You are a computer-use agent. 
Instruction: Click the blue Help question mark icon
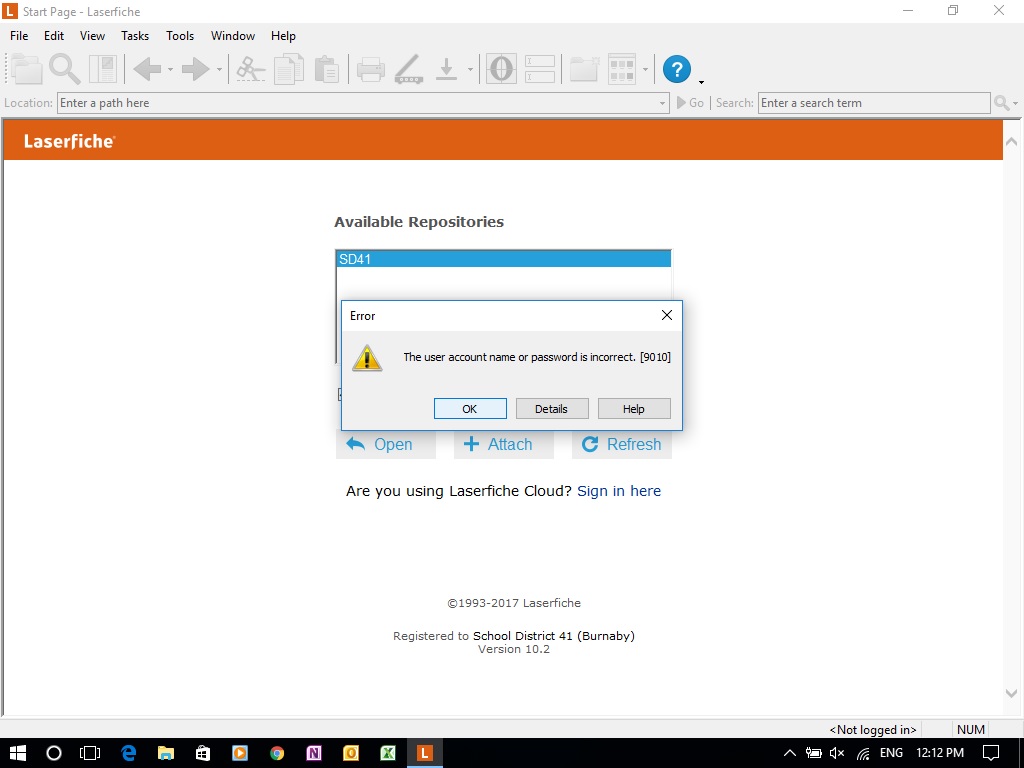click(677, 69)
